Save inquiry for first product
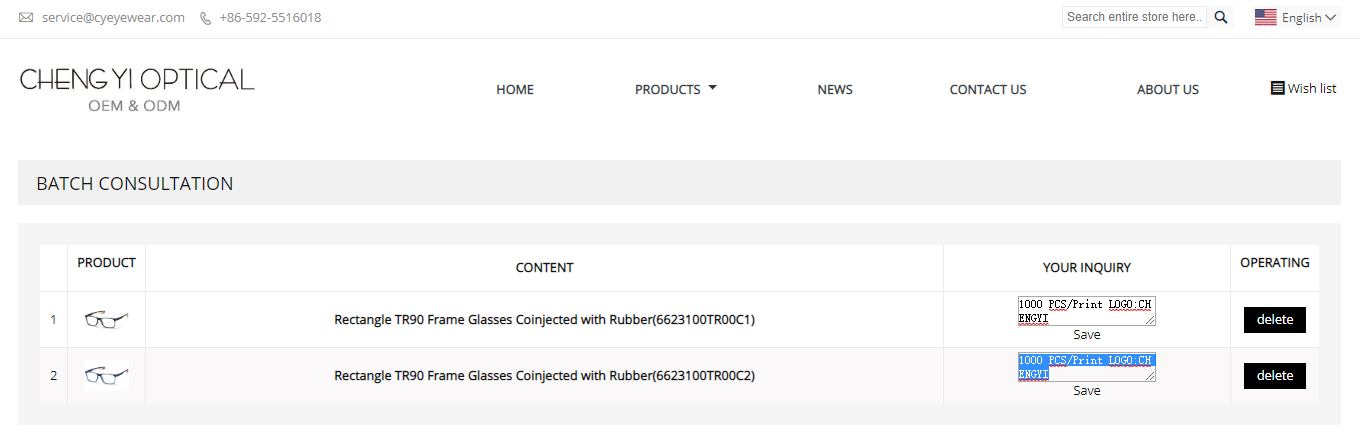The width and height of the screenshot is (1360, 432). click(x=1087, y=335)
